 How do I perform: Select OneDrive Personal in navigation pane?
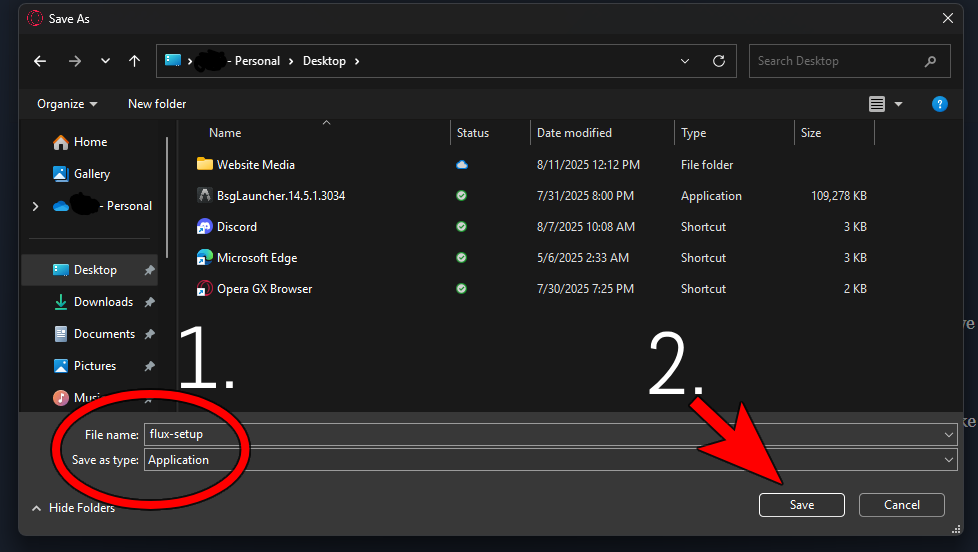[103, 206]
